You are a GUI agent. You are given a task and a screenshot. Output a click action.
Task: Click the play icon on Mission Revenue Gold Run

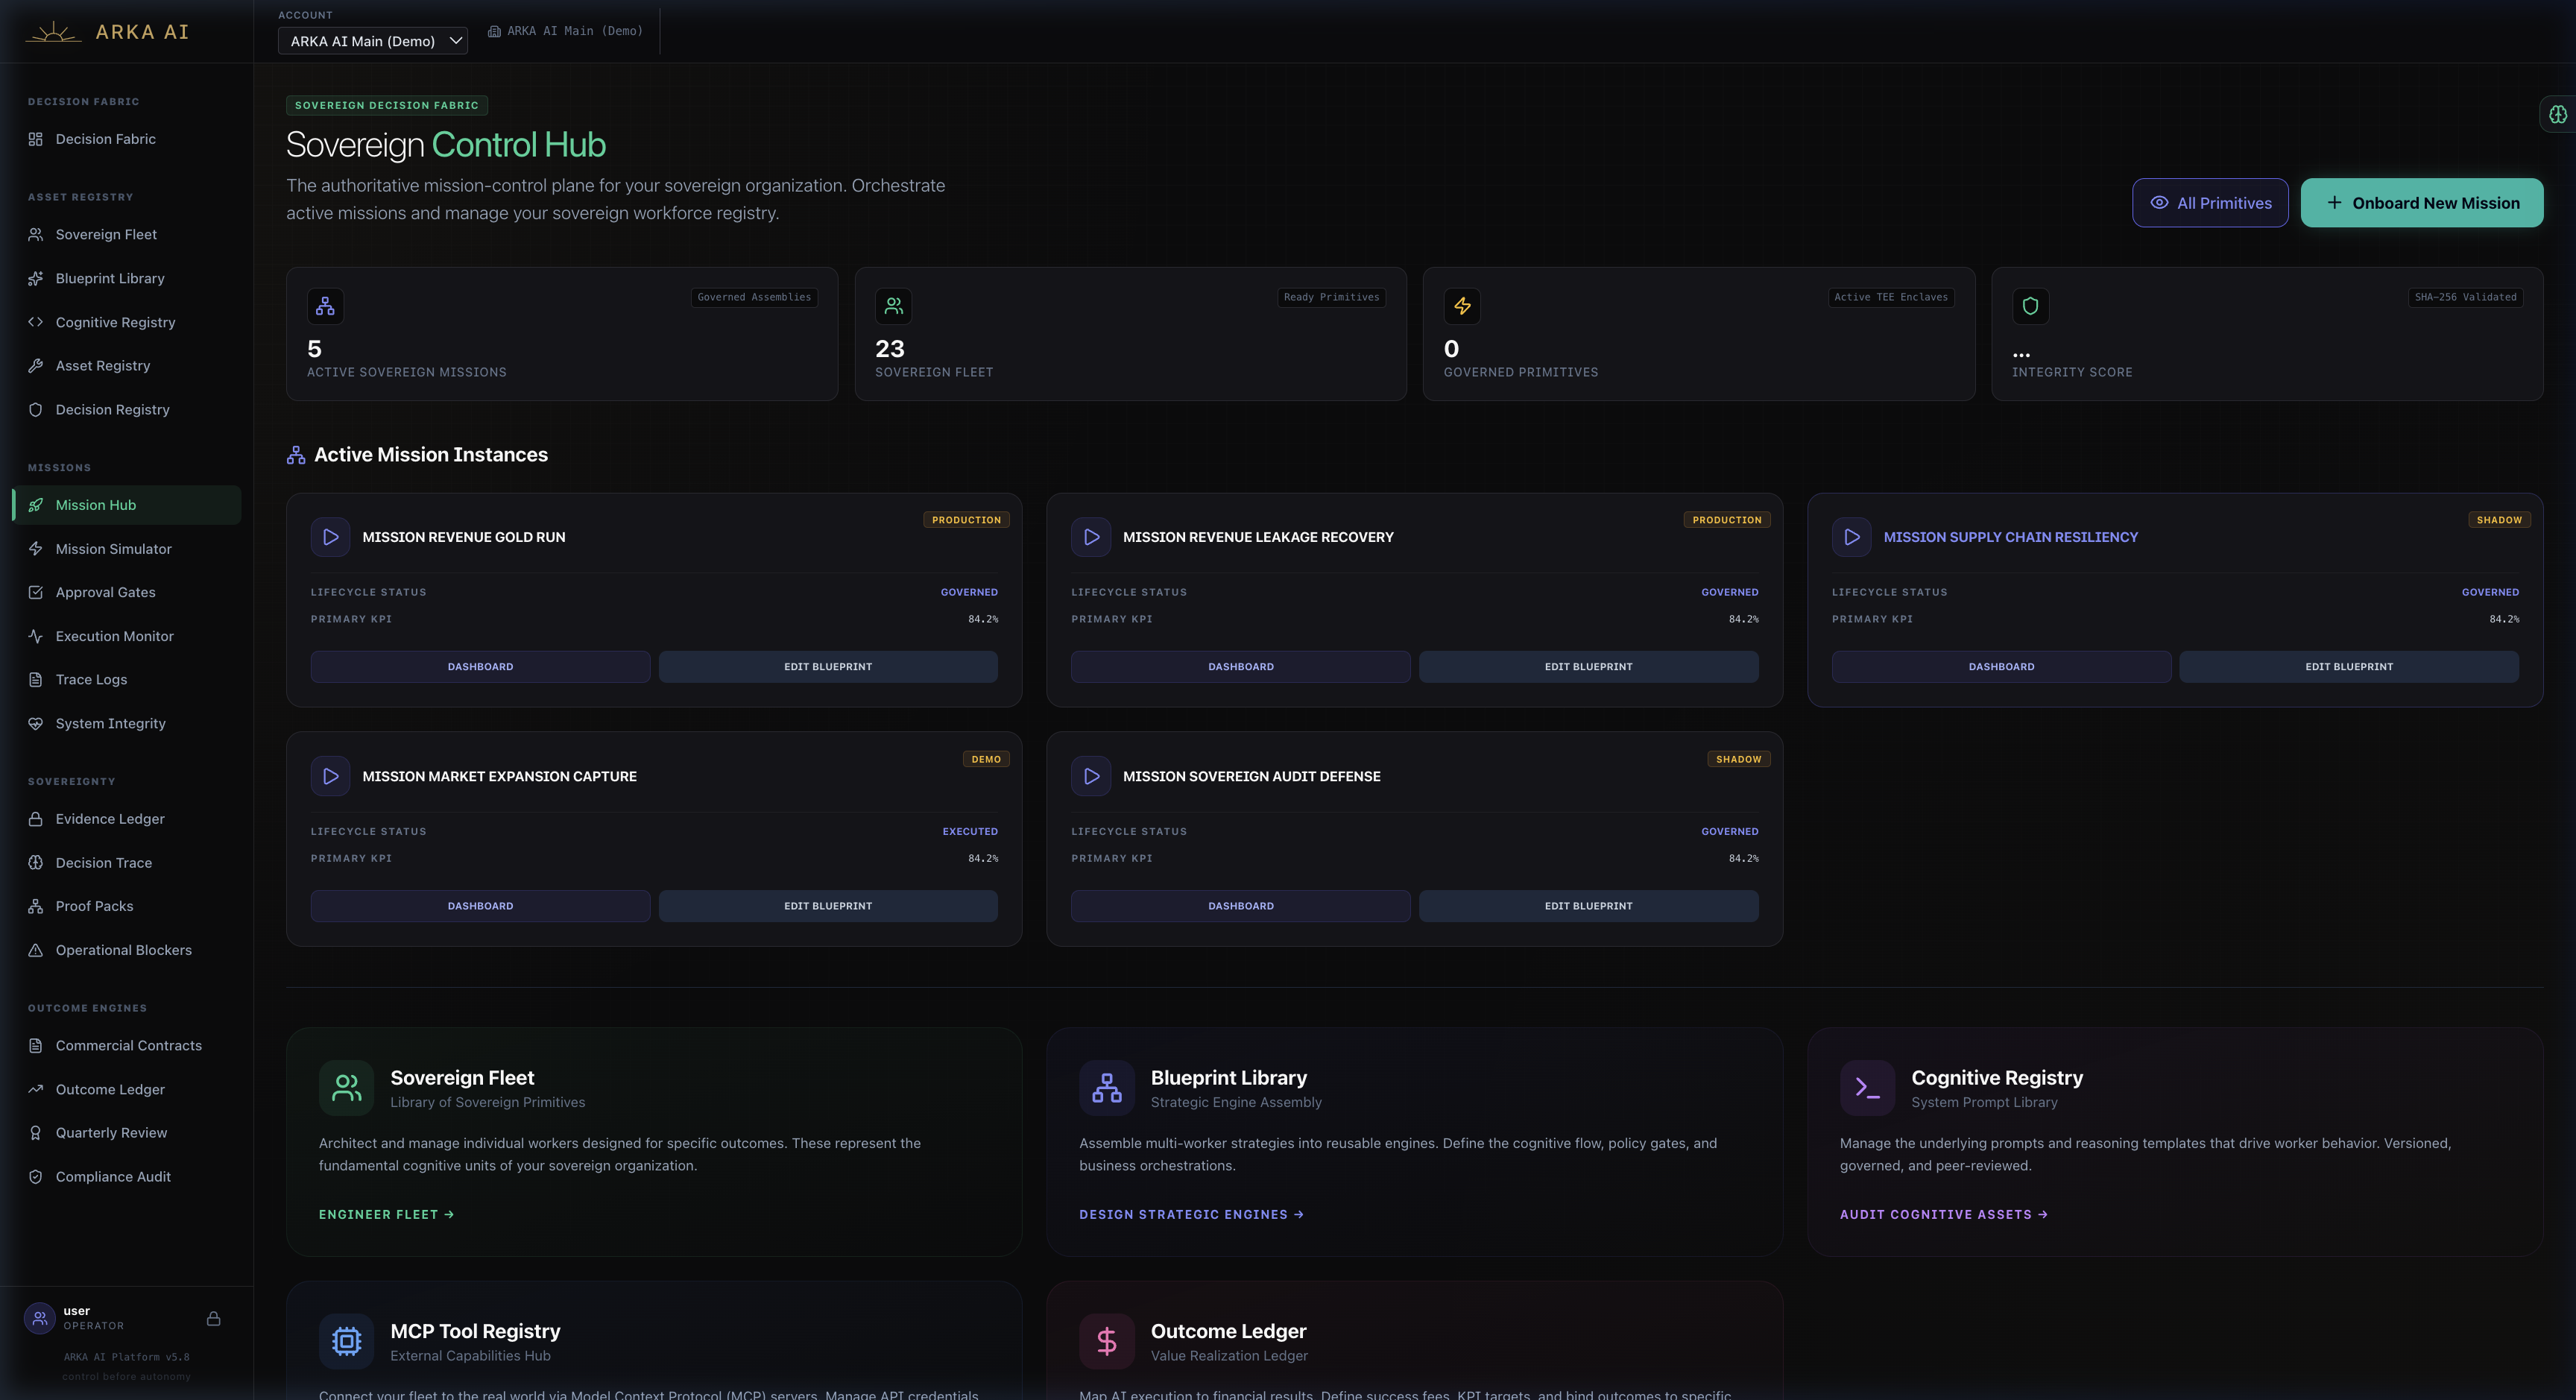330,537
